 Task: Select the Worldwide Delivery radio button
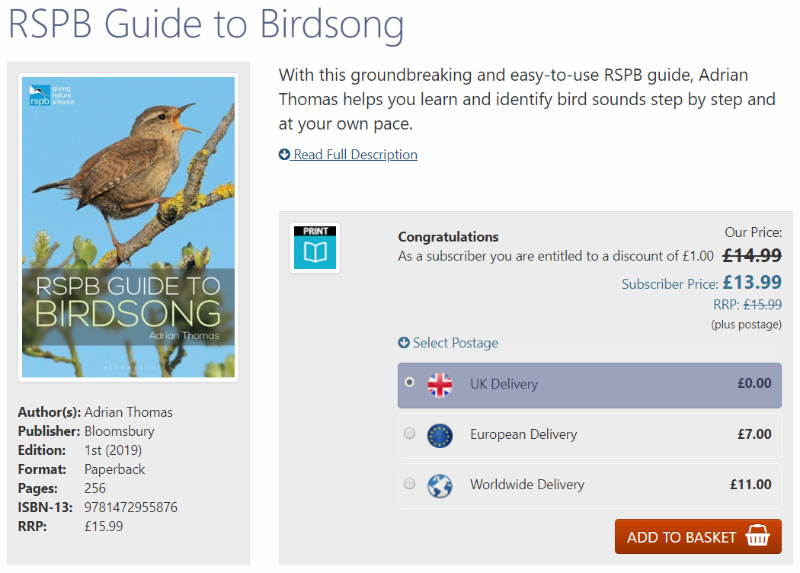pyautogui.click(x=409, y=483)
